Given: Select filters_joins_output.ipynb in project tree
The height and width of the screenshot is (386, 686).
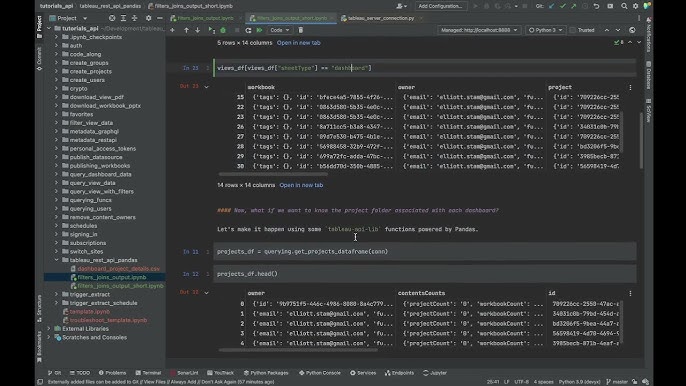Looking at the screenshot, I should 112,277.
